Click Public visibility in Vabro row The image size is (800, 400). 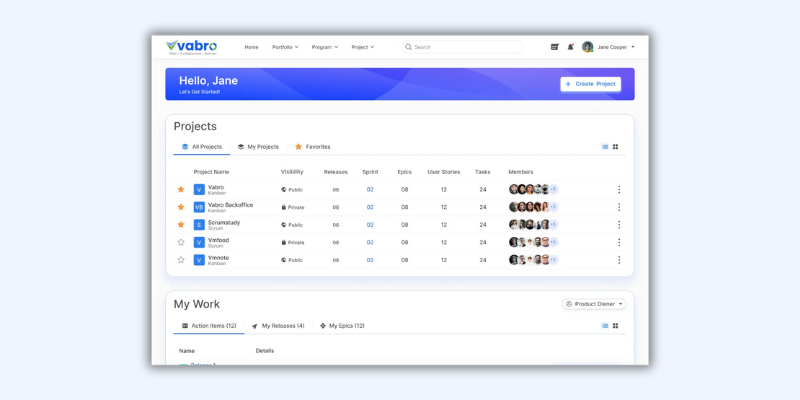[x=292, y=190]
